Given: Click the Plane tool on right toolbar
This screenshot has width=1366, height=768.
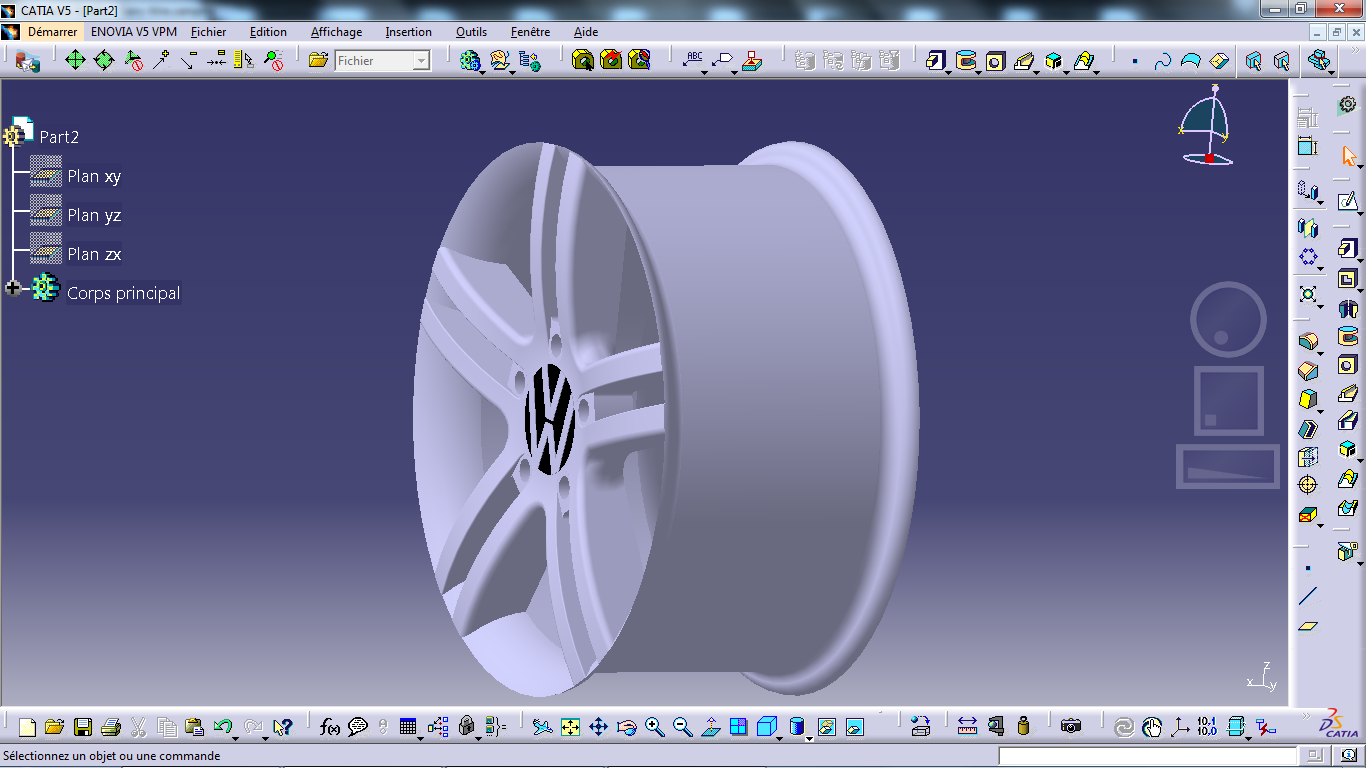Looking at the screenshot, I should coord(1308,627).
